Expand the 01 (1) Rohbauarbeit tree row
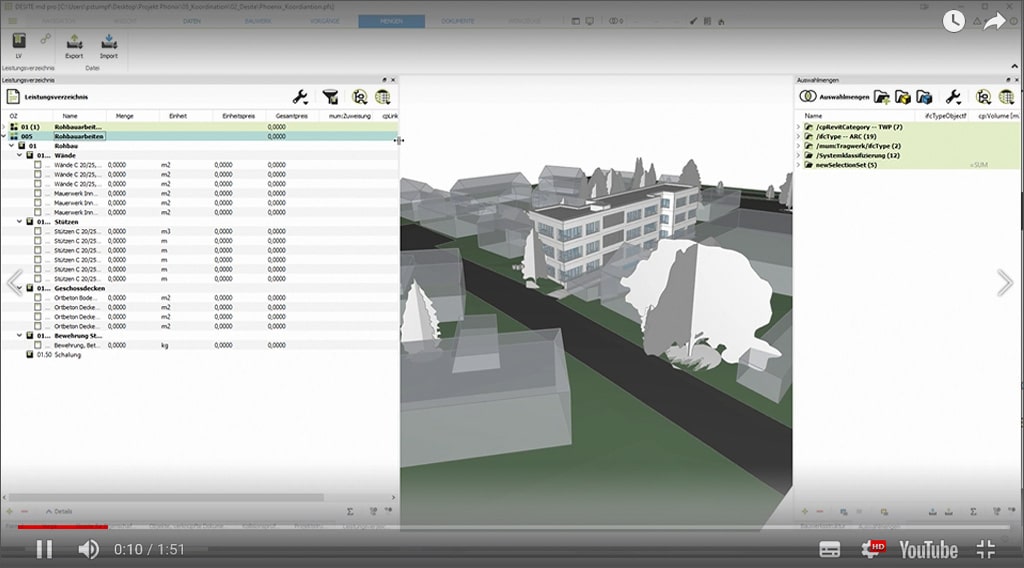Viewport: 1024px width, 568px height. [4, 127]
